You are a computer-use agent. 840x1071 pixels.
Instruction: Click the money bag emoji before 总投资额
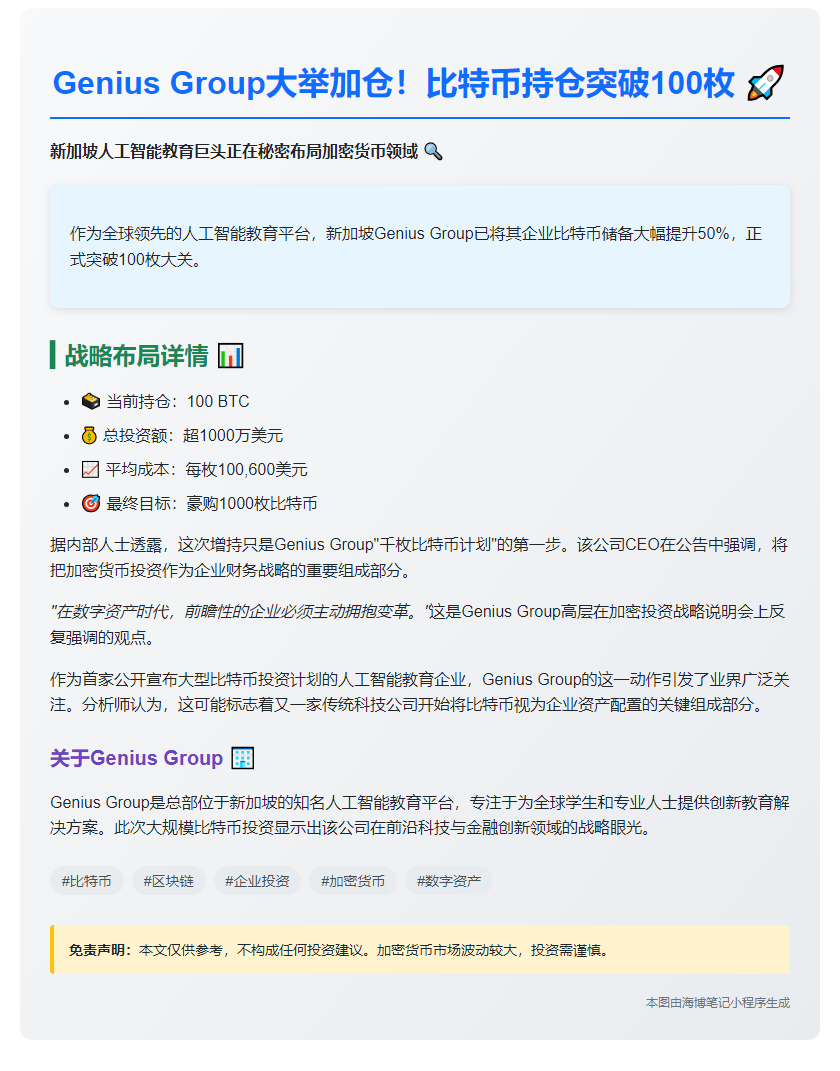click(89, 436)
